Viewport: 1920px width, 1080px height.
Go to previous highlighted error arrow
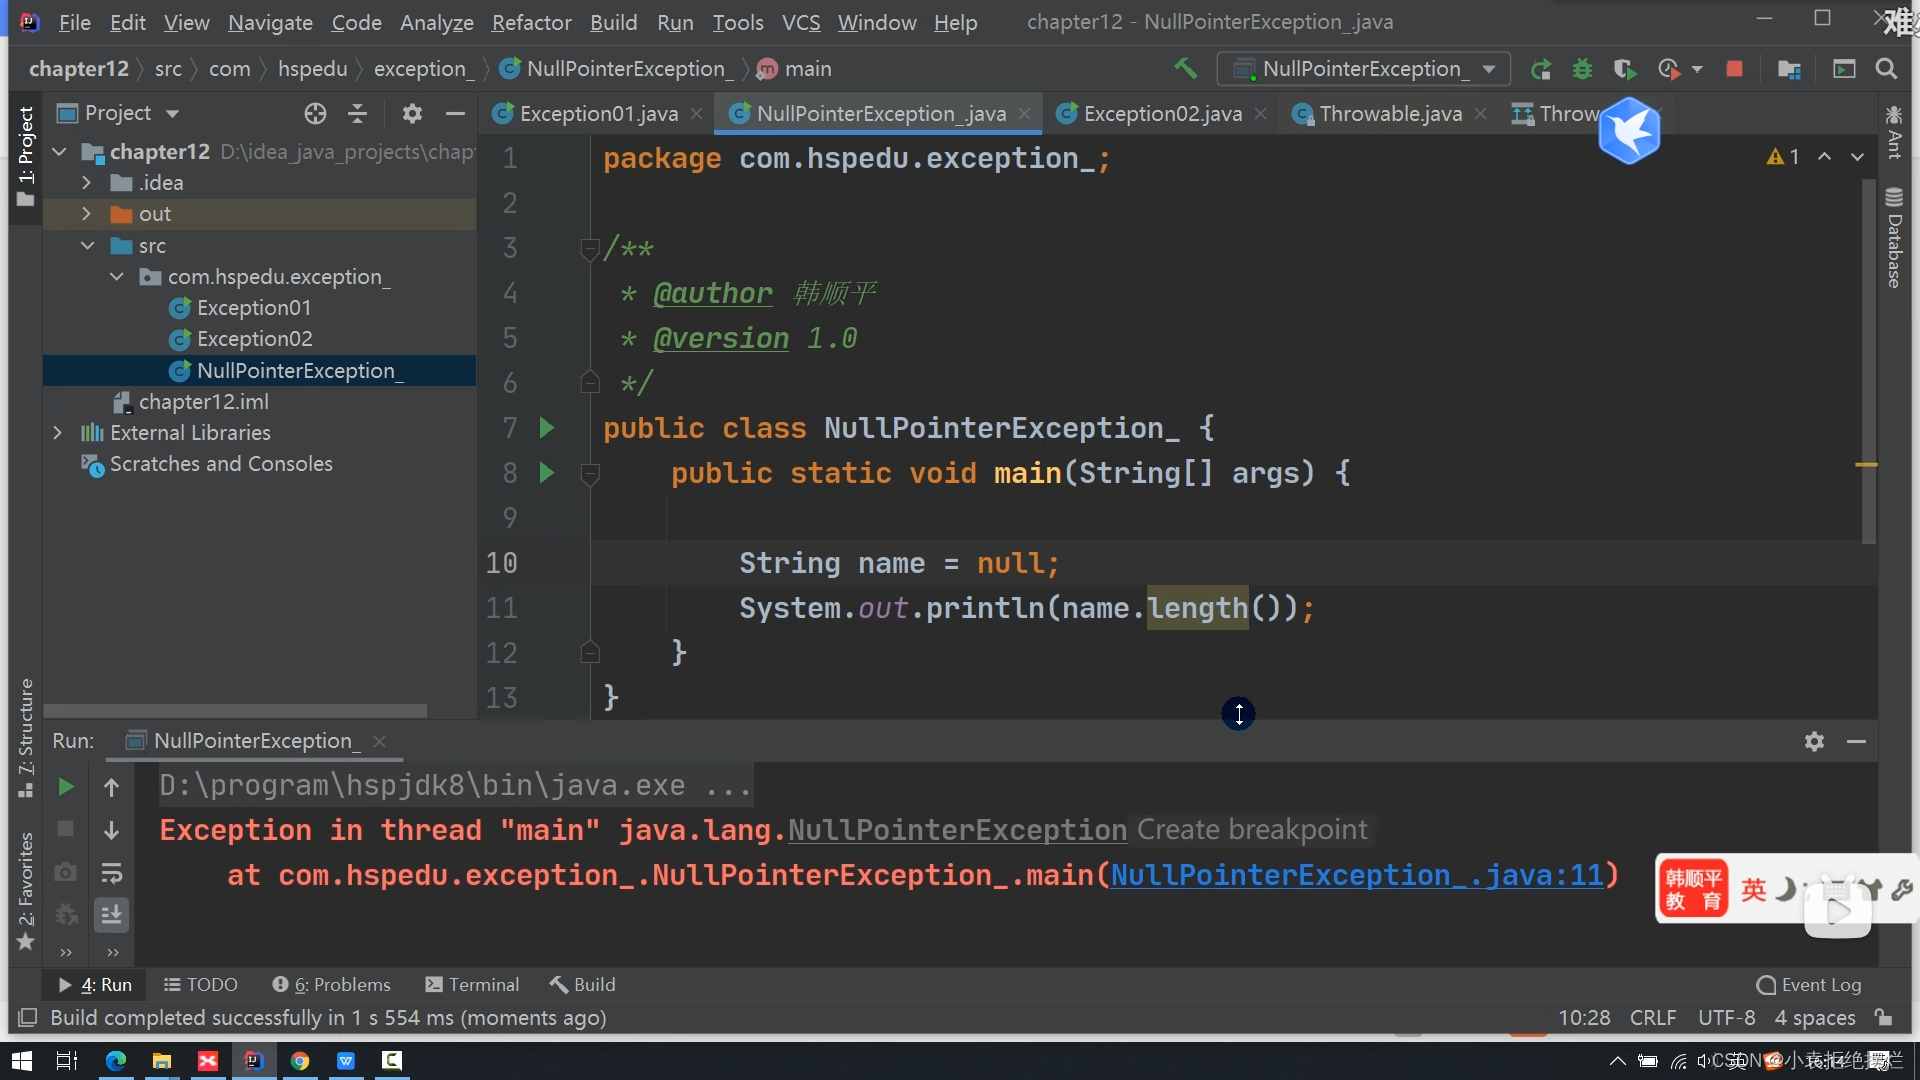pos(1825,157)
